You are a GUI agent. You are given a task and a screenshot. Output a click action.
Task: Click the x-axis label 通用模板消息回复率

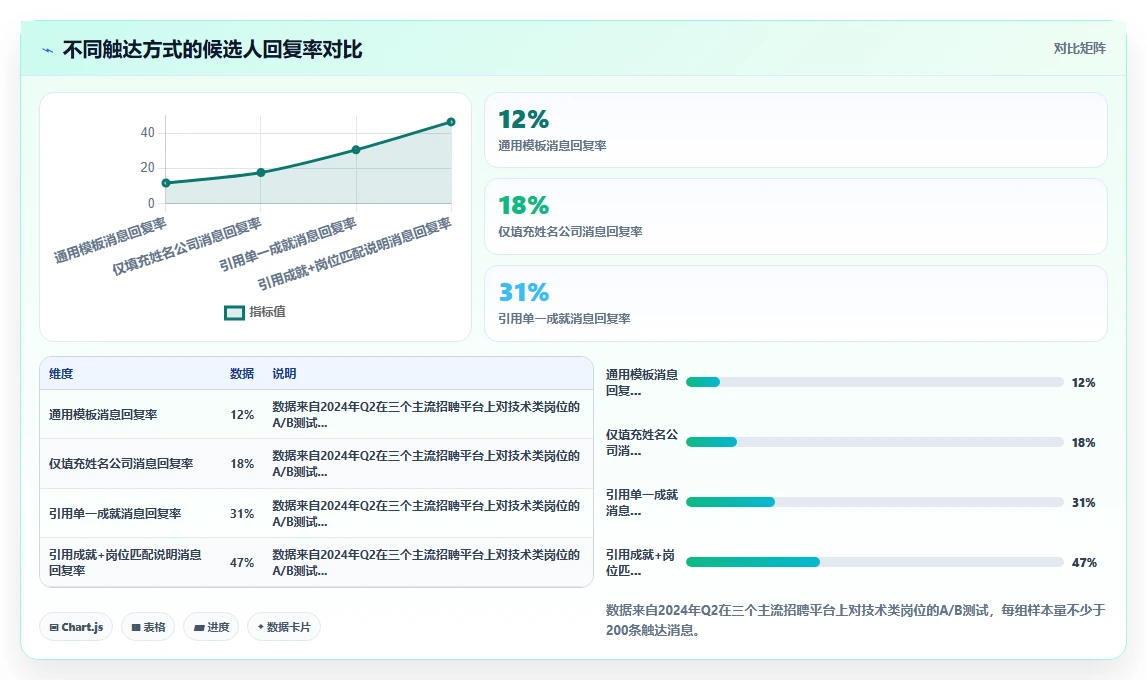pyautogui.click(x=110, y=240)
